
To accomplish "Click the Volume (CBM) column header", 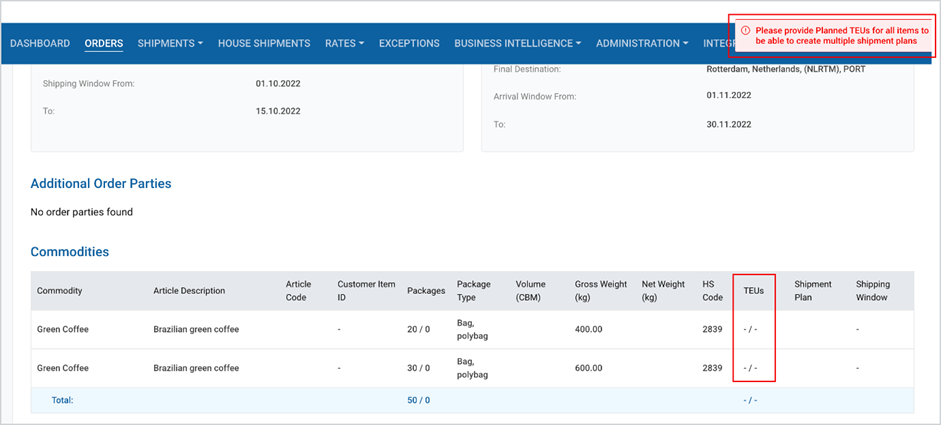I will (x=531, y=291).
